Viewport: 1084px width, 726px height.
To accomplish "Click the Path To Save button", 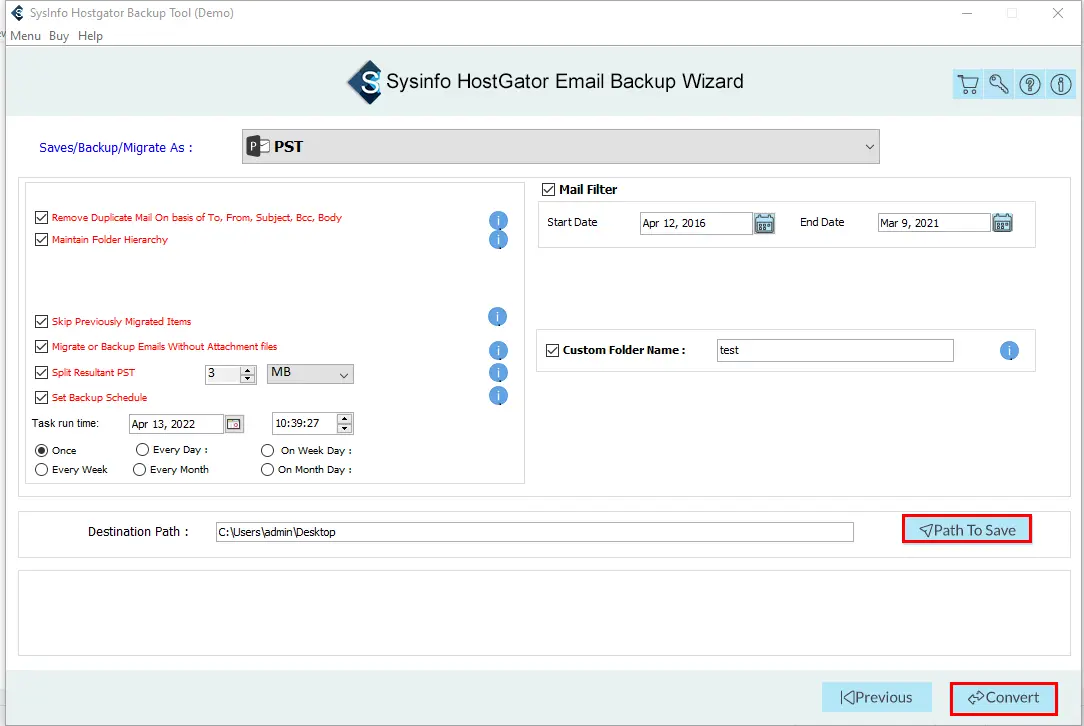I will pos(966,530).
